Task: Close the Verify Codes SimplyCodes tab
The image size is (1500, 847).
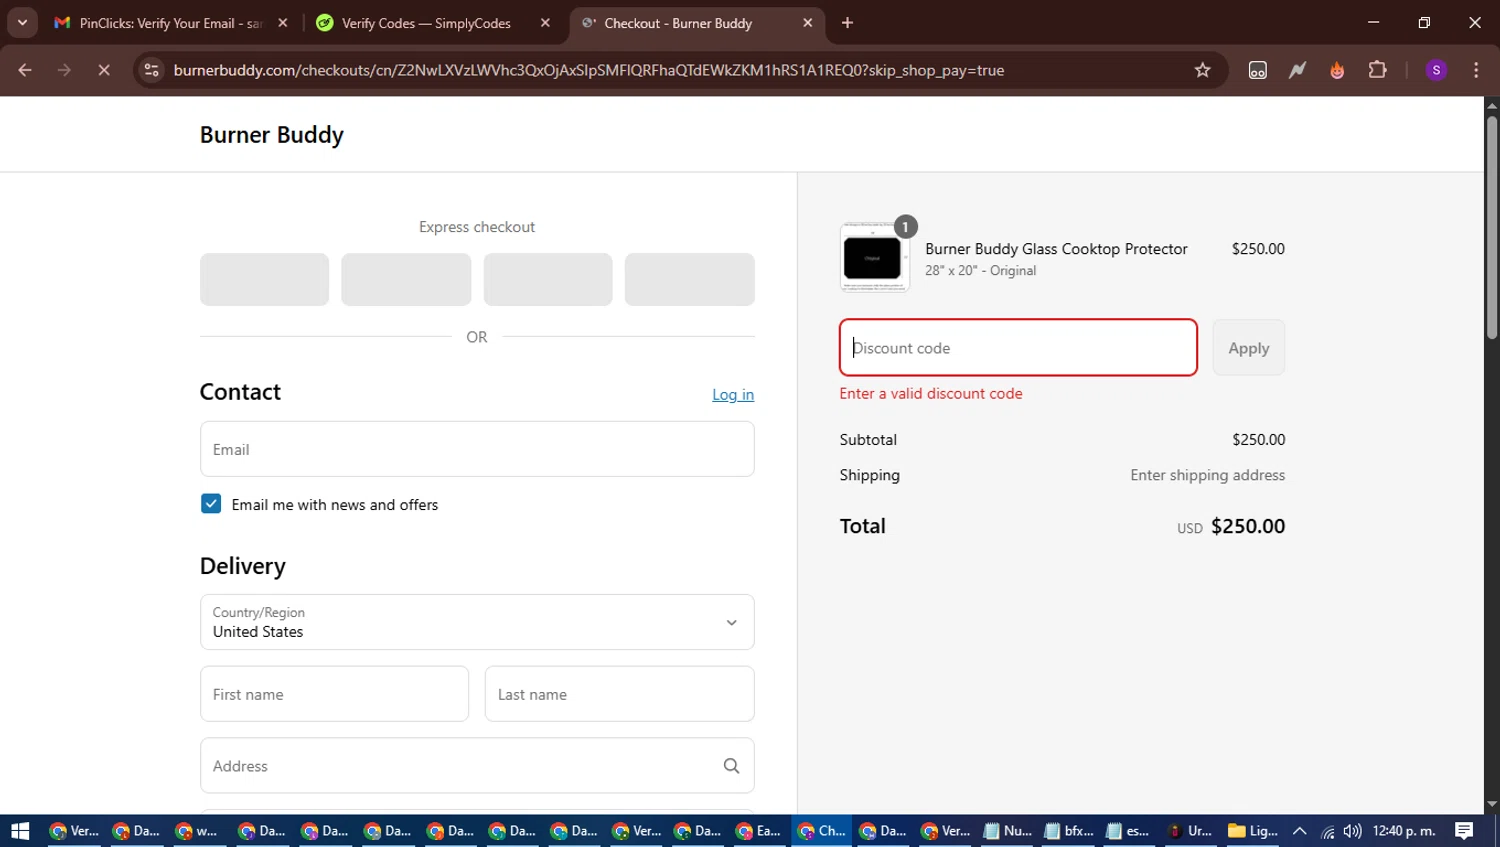Action: (545, 23)
